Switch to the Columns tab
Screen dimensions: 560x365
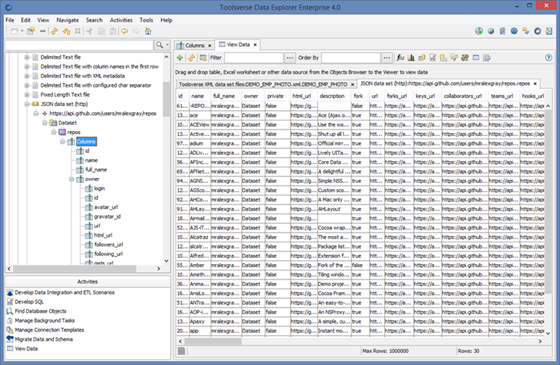[195, 45]
